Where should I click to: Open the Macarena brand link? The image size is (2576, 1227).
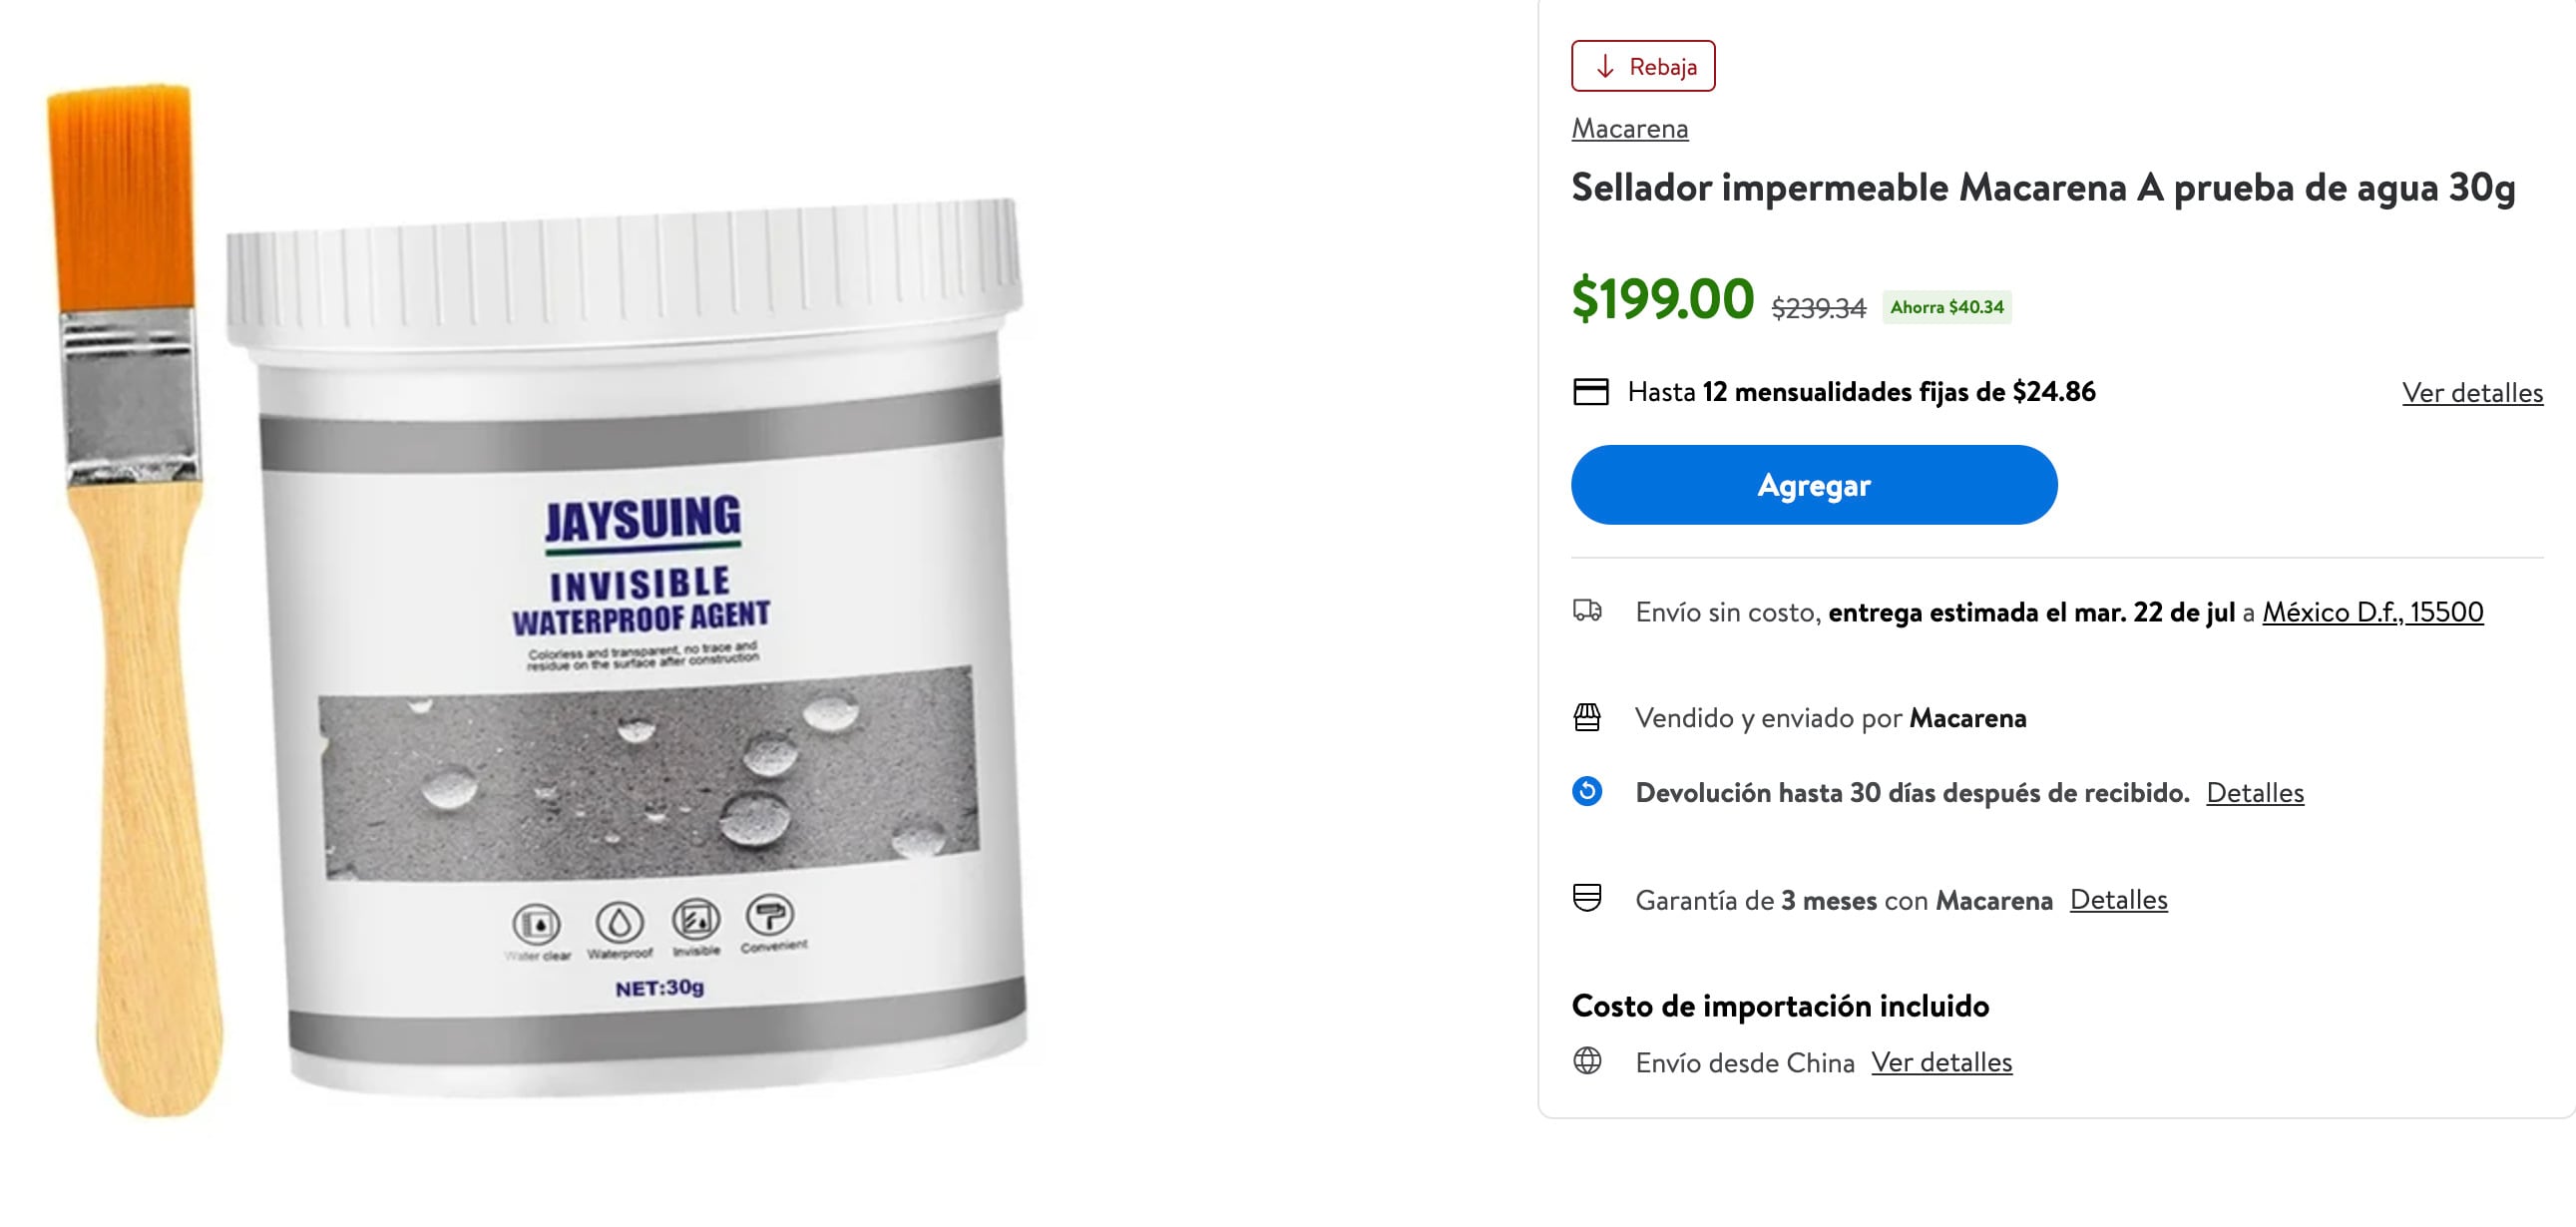(1629, 128)
